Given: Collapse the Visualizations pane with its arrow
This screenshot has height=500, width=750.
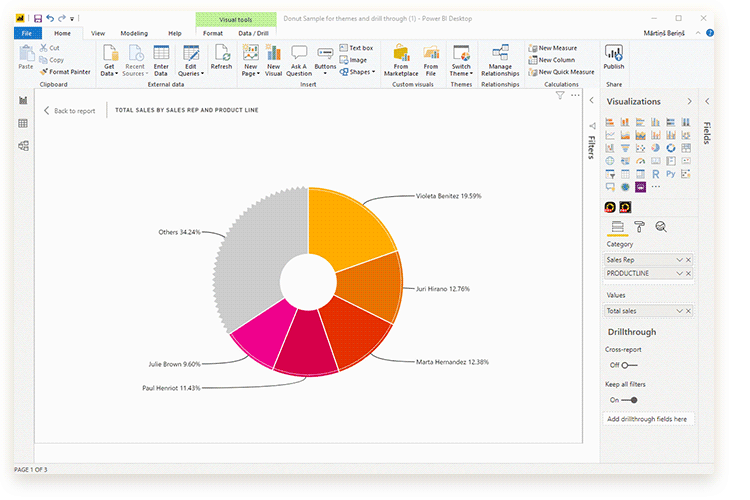Looking at the screenshot, I should [x=689, y=101].
